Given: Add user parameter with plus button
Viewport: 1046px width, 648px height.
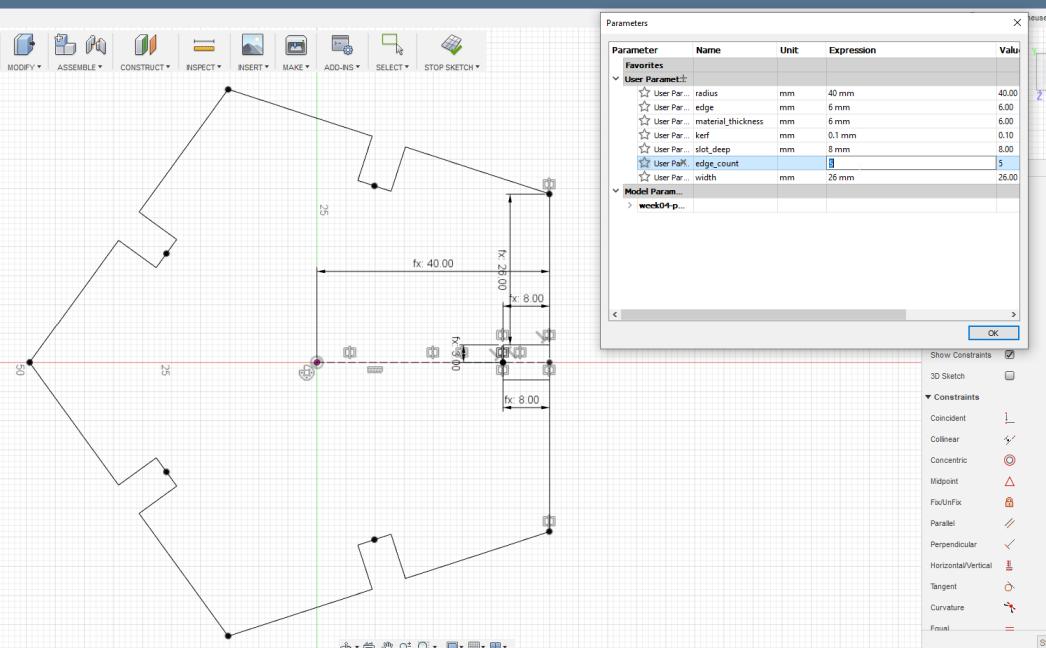Looking at the screenshot, I should coord(683,79).
